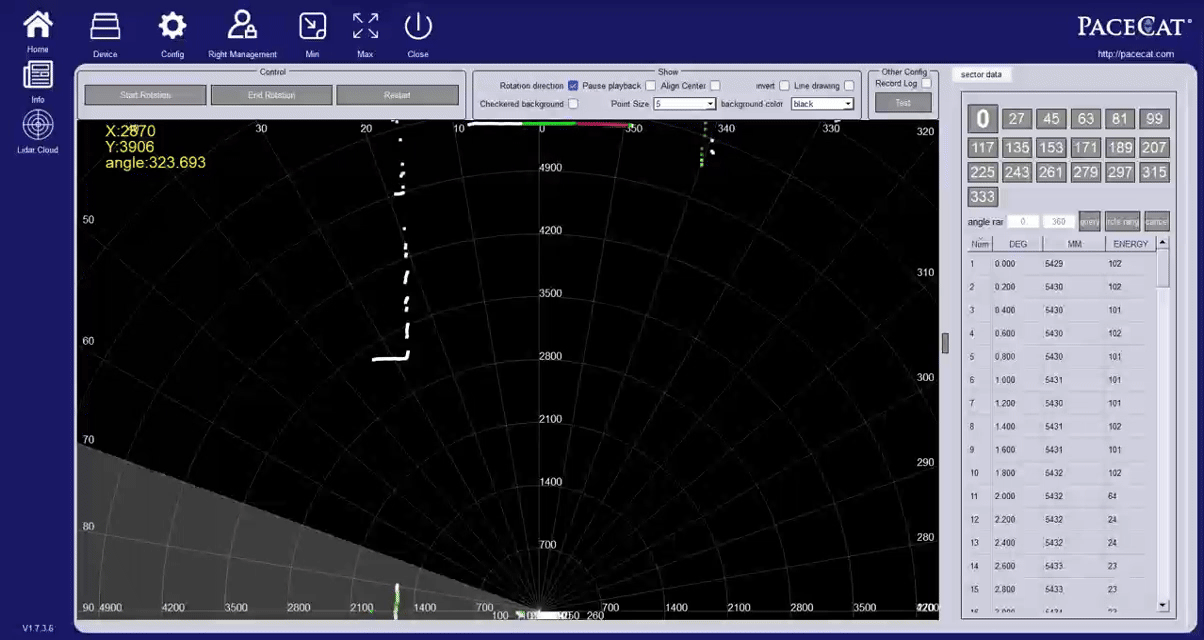
Task: Open the Device panel icon
Action: pos(105,26)
